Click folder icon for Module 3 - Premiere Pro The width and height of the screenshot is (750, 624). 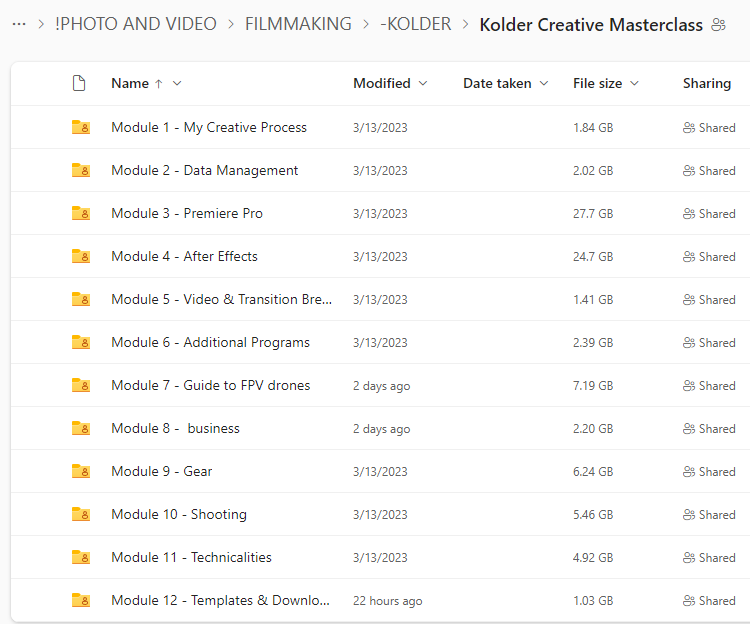point(81,213)
